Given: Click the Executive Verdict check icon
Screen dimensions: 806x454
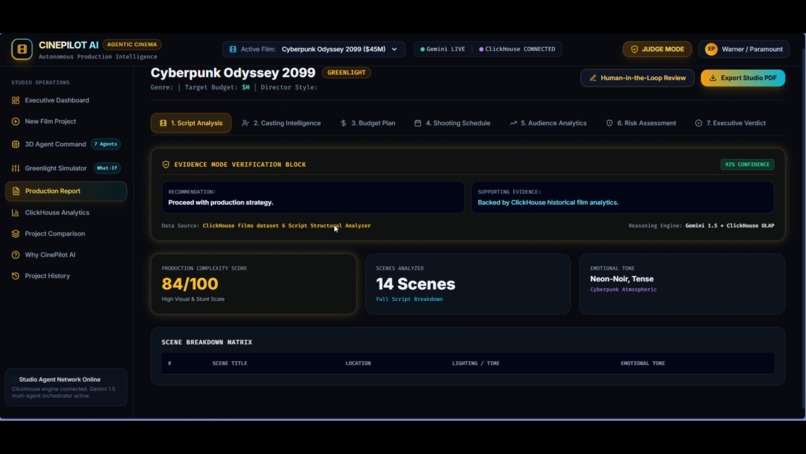Looking at the screenshot, I should pos(699,123).
